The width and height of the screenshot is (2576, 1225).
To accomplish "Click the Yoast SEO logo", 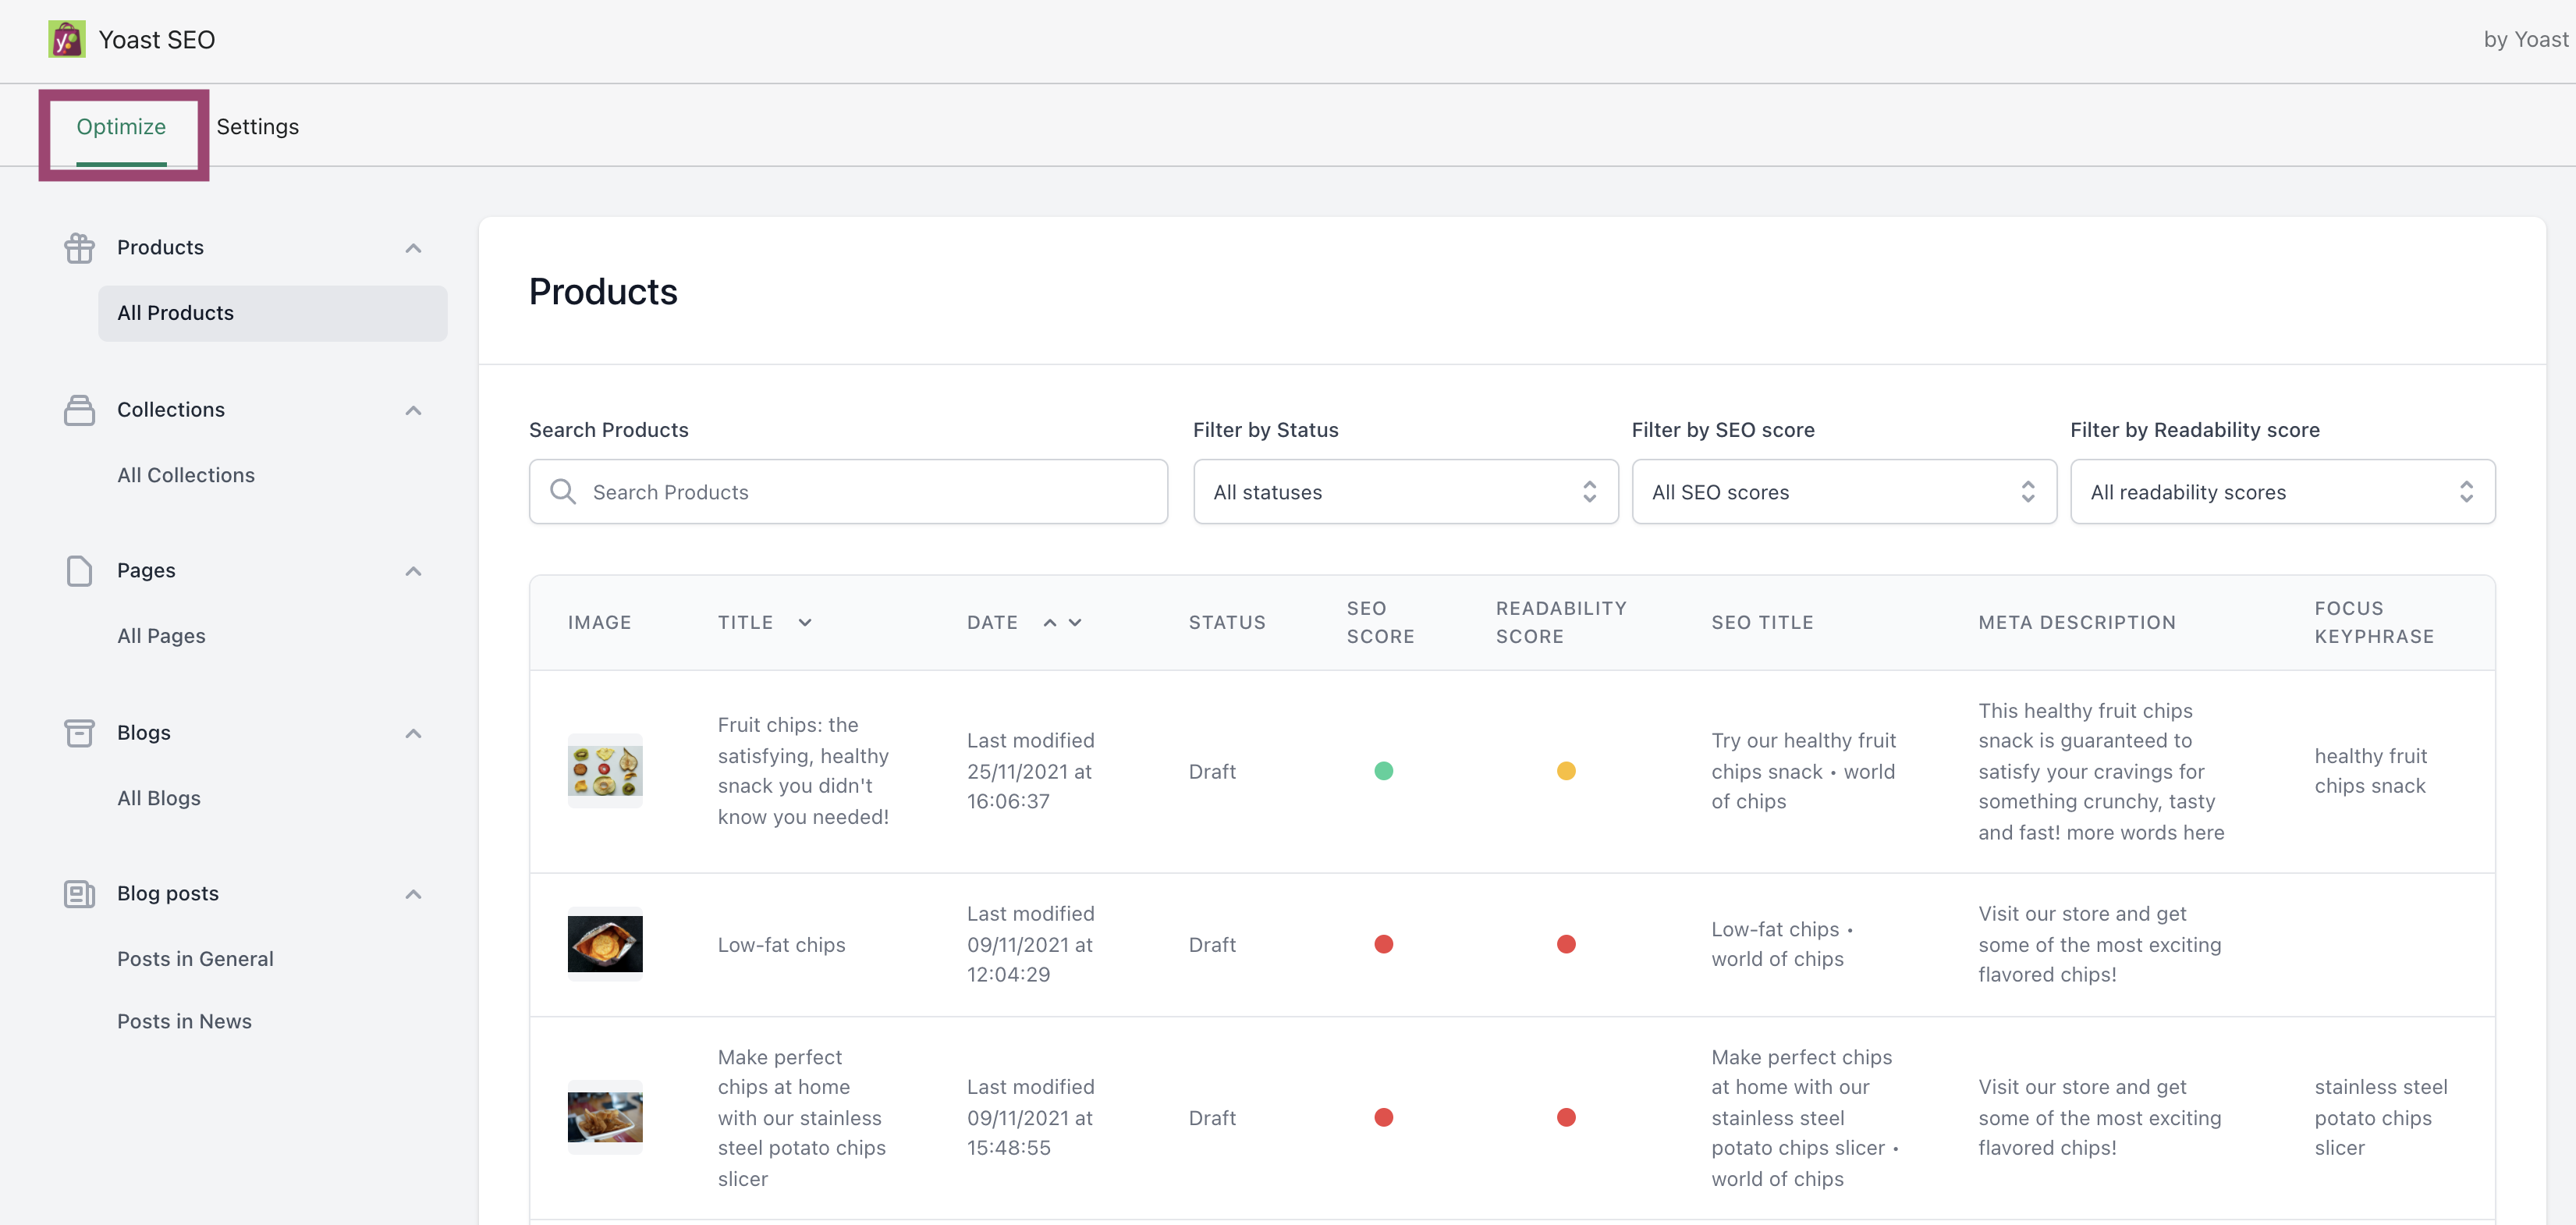I will pyautogui.click(x=66, y=39).
